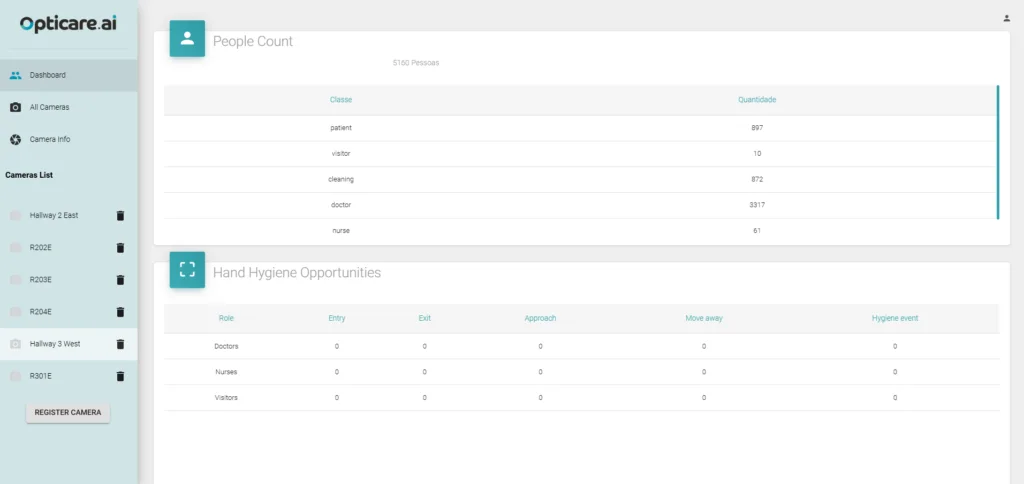Select R301E camera in list
This screenshot has height=484, width=1024.
[40, 376]
